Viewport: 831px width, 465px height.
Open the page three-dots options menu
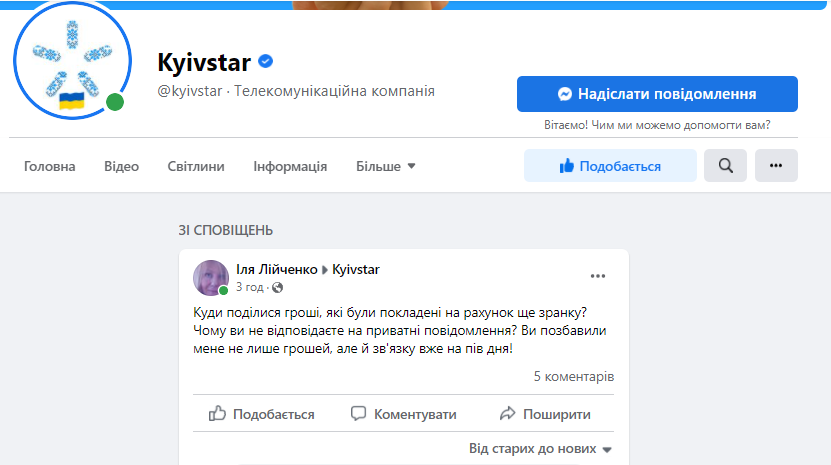(x=776, y=166)
